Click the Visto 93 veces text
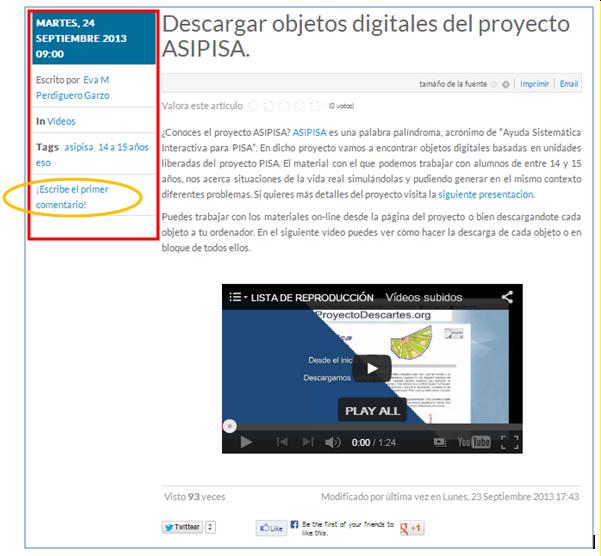 tap(195, 497)
